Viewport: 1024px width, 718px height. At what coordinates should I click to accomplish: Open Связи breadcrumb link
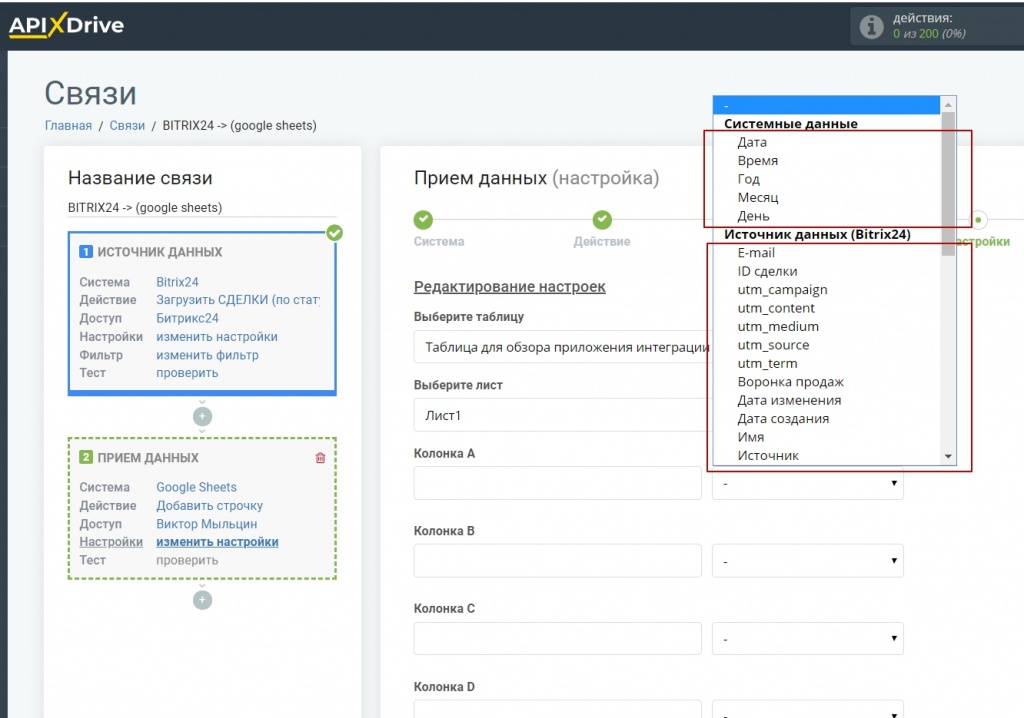point(127,125)
